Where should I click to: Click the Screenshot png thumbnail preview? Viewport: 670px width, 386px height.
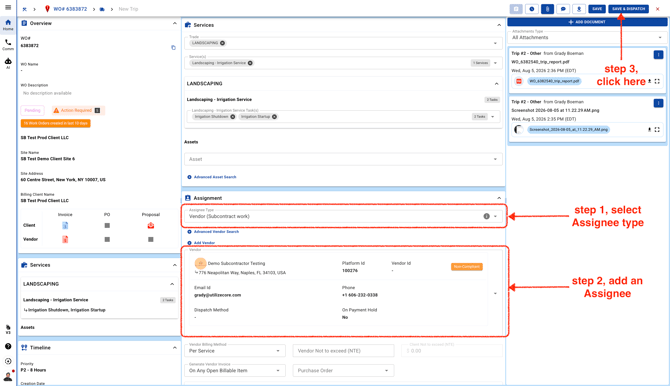point(519,130)
